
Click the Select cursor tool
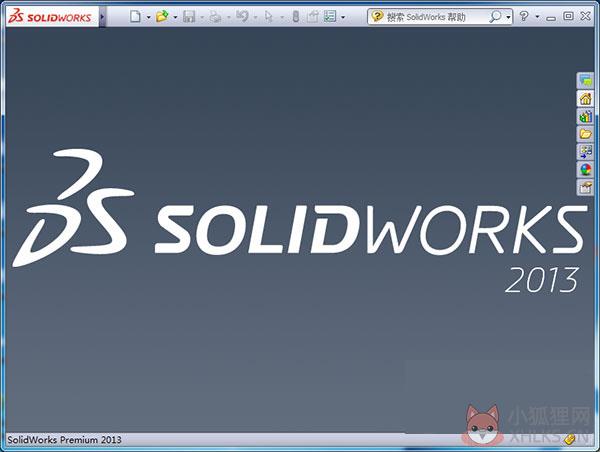tap(269, 16)
